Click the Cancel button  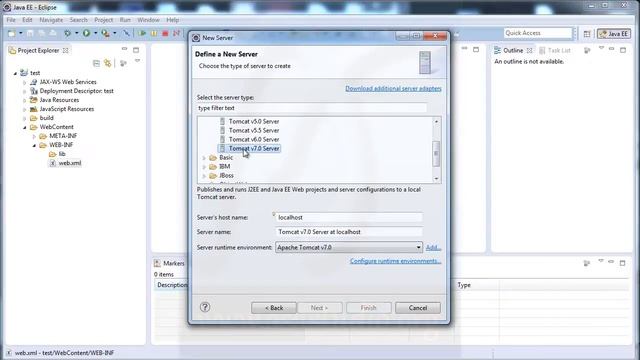(418, 308)
